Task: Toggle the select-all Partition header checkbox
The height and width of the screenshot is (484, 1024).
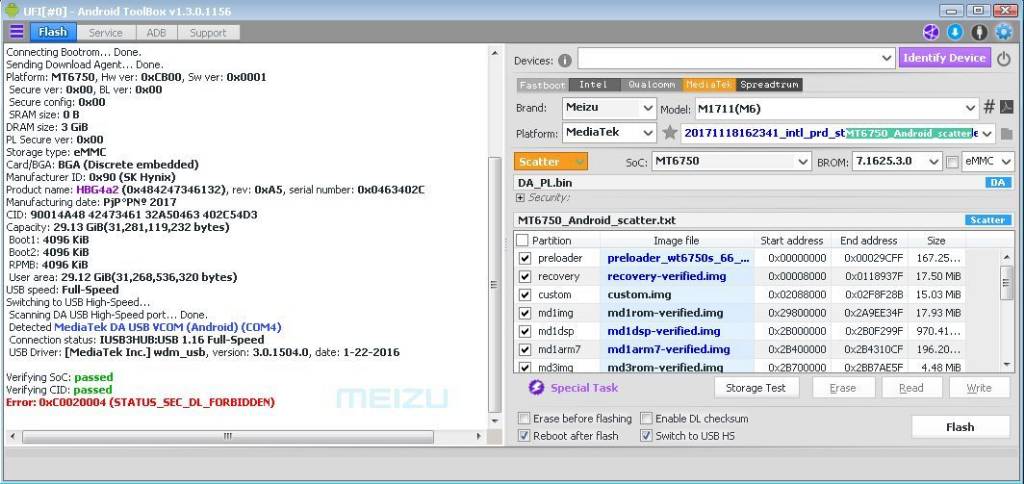Action: pyautogui.click(x=522, y=240)
